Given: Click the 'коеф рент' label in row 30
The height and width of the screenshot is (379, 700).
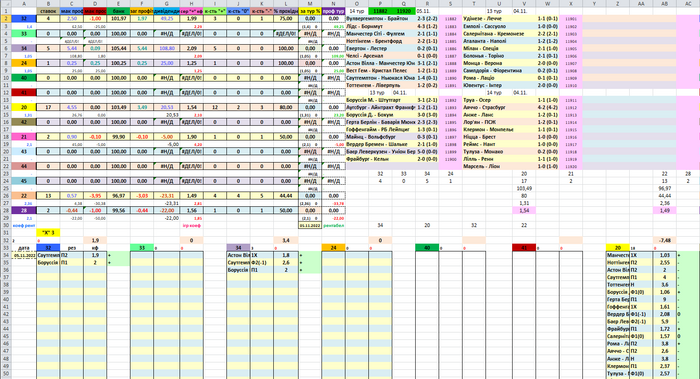Looking at the screenshot, I should pyautogui.click(x=24, y=225).
